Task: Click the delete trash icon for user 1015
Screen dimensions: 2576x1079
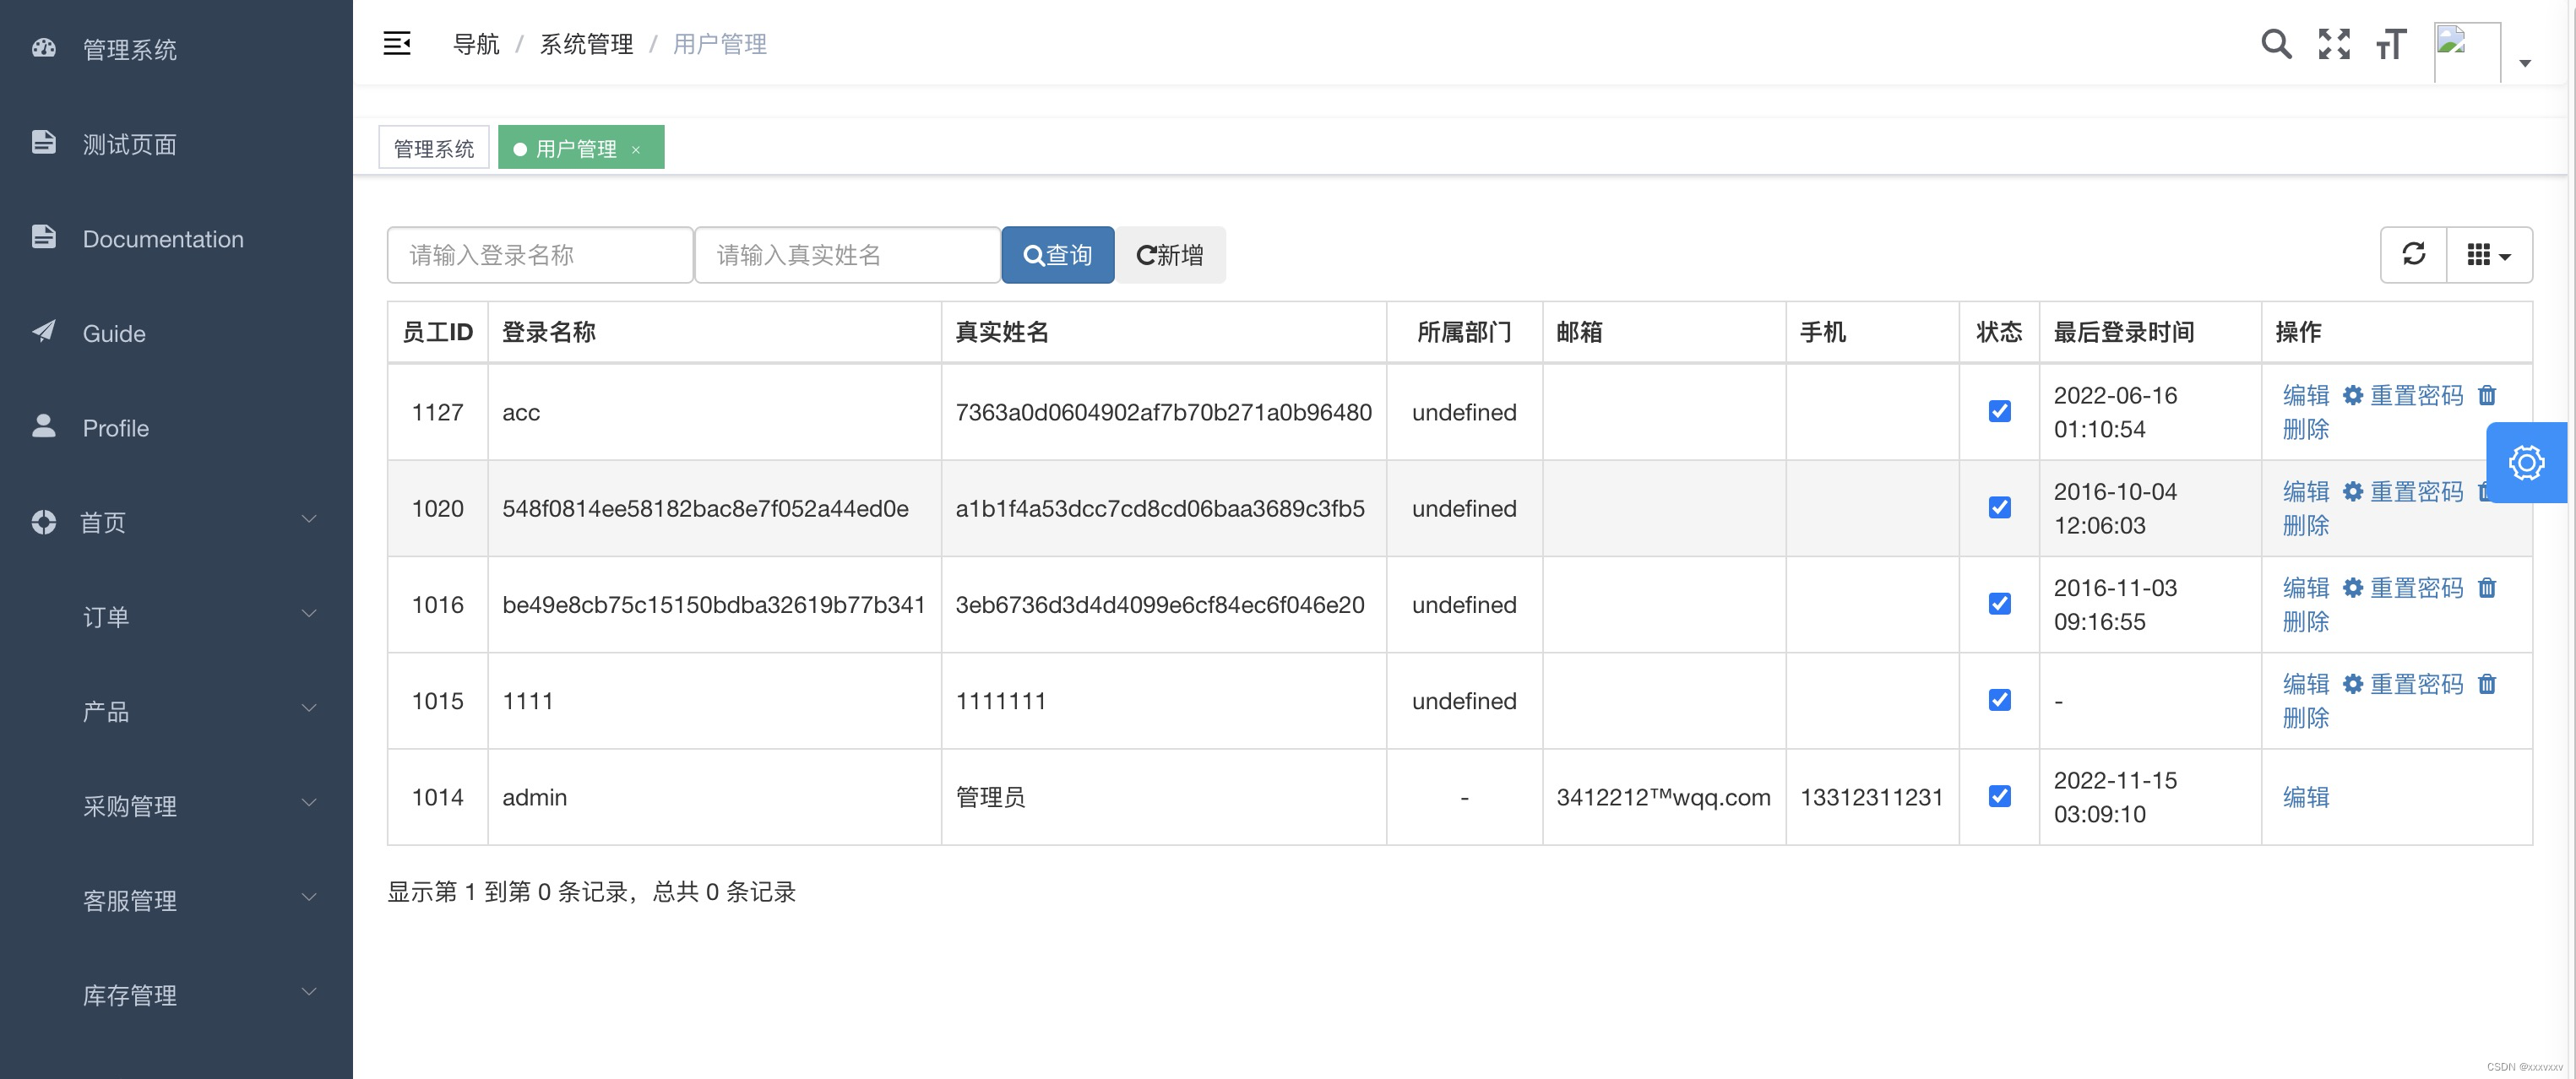Action: pos(2488,684)
